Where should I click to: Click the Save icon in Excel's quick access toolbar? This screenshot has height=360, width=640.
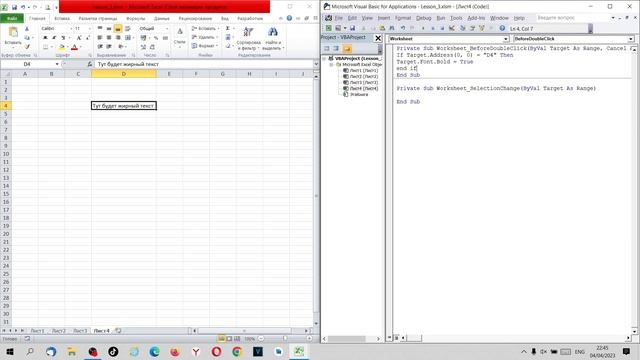[14, 7]
